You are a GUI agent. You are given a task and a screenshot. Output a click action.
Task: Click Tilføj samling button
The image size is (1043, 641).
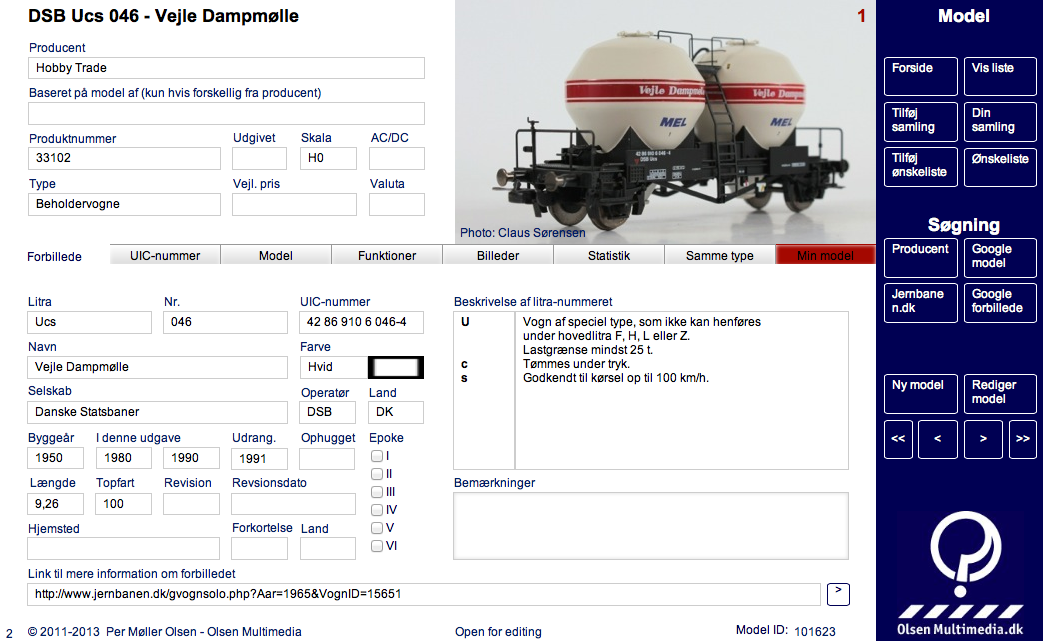(x=921, y=121)
